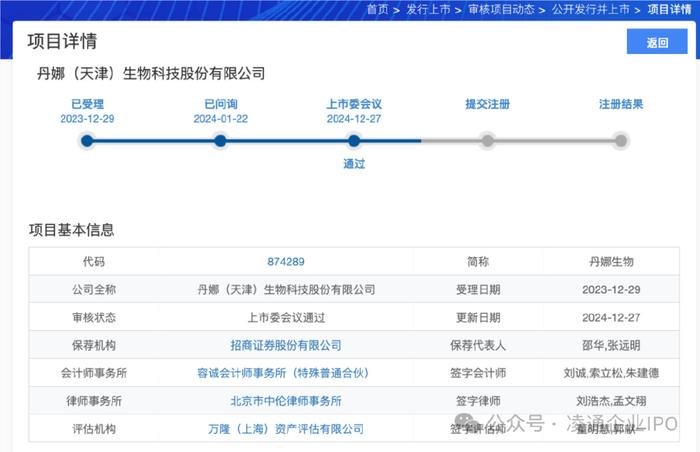Select the 已问询 stage label

221,104
